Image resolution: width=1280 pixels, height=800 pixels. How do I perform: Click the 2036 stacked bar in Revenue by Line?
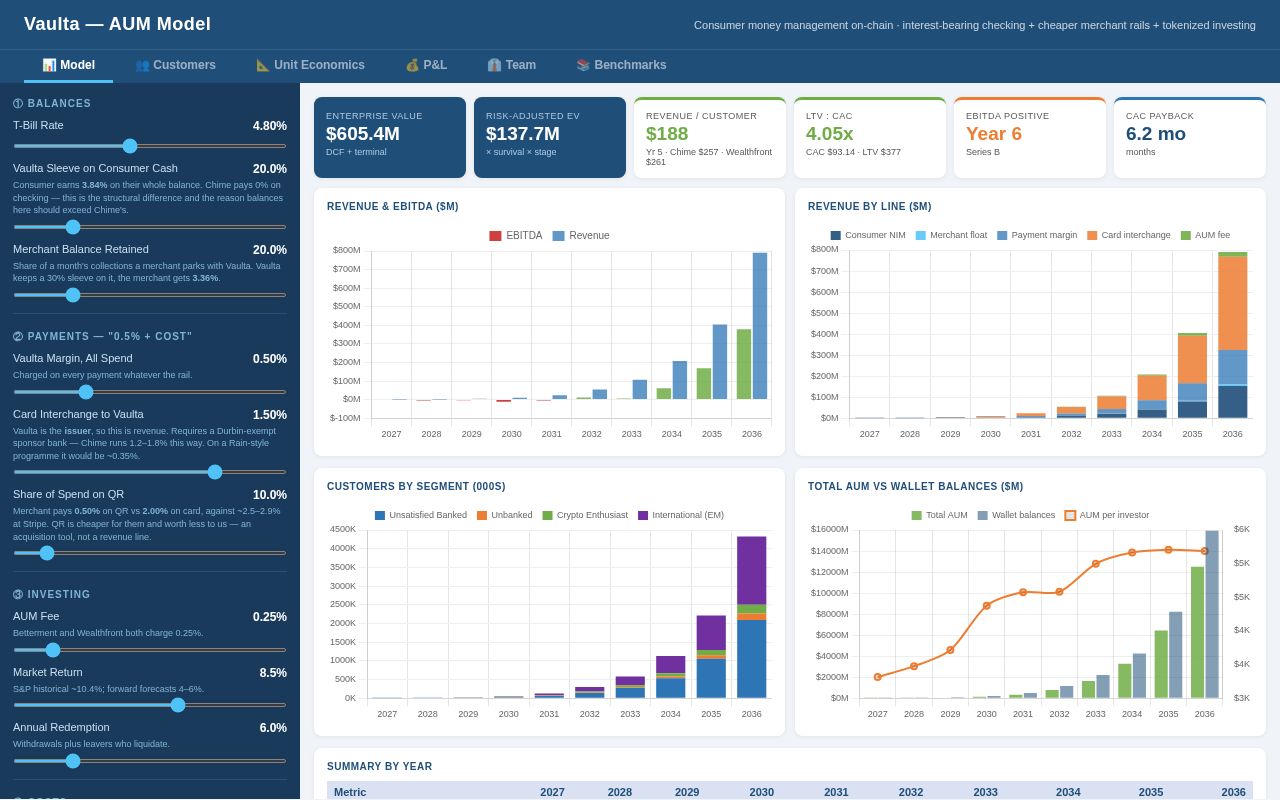tap(1233, 335)
